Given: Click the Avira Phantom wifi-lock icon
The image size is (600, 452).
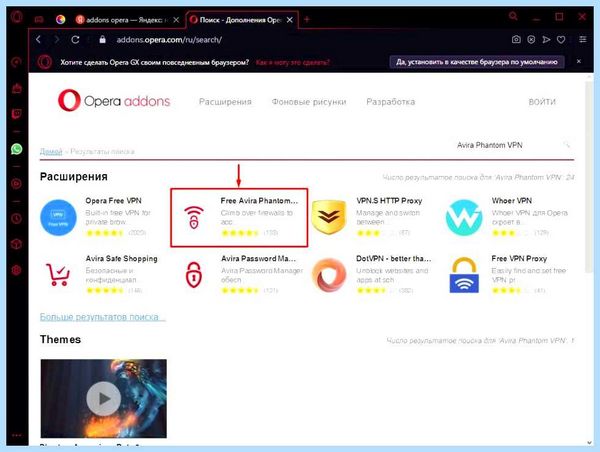Looking at the screenshot, I should (x=194, y=217).
